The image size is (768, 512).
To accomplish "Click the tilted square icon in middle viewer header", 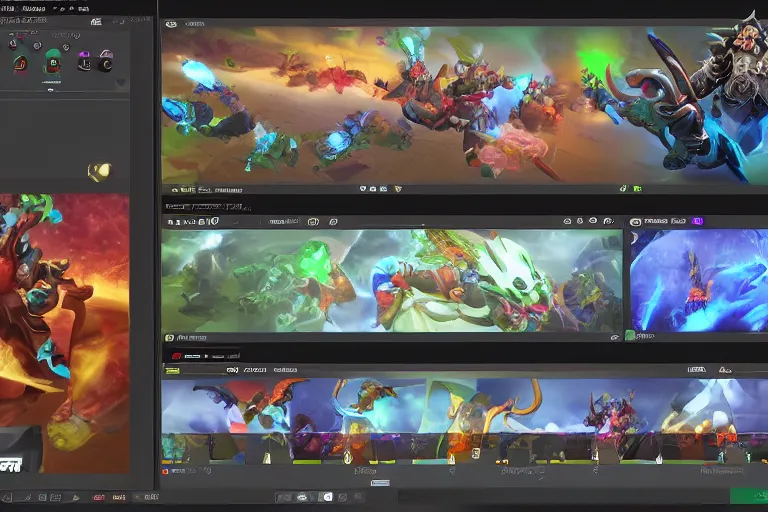I will [x=333, y=222].
